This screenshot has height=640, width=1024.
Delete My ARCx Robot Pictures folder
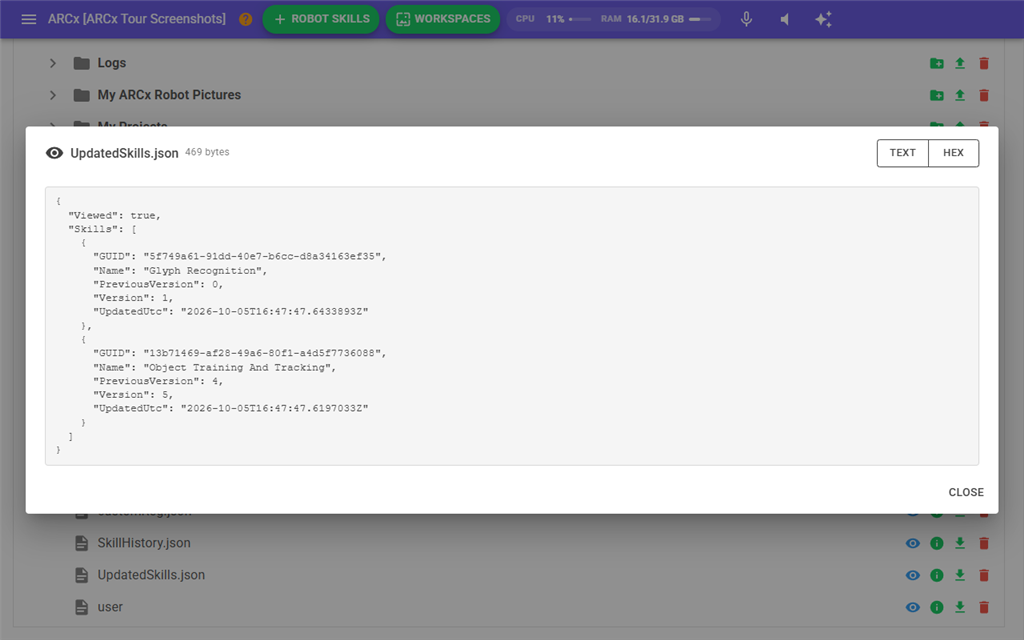point(984,95)
